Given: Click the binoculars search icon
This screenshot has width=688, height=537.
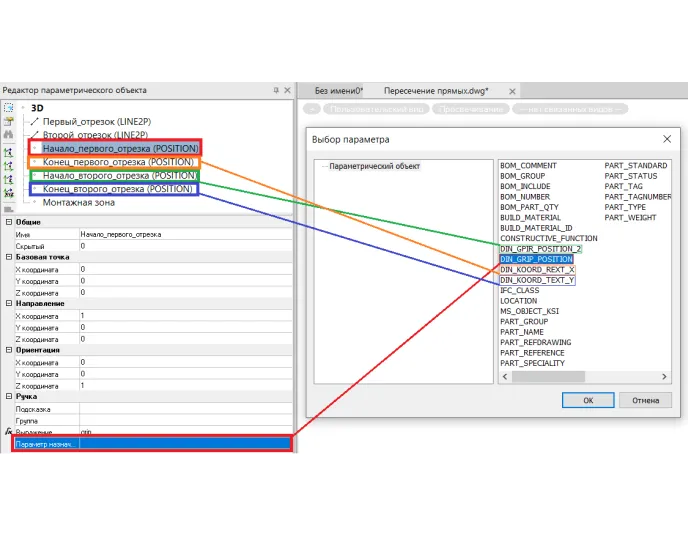Looking at the screenshot, I should [x=8, y=135].
